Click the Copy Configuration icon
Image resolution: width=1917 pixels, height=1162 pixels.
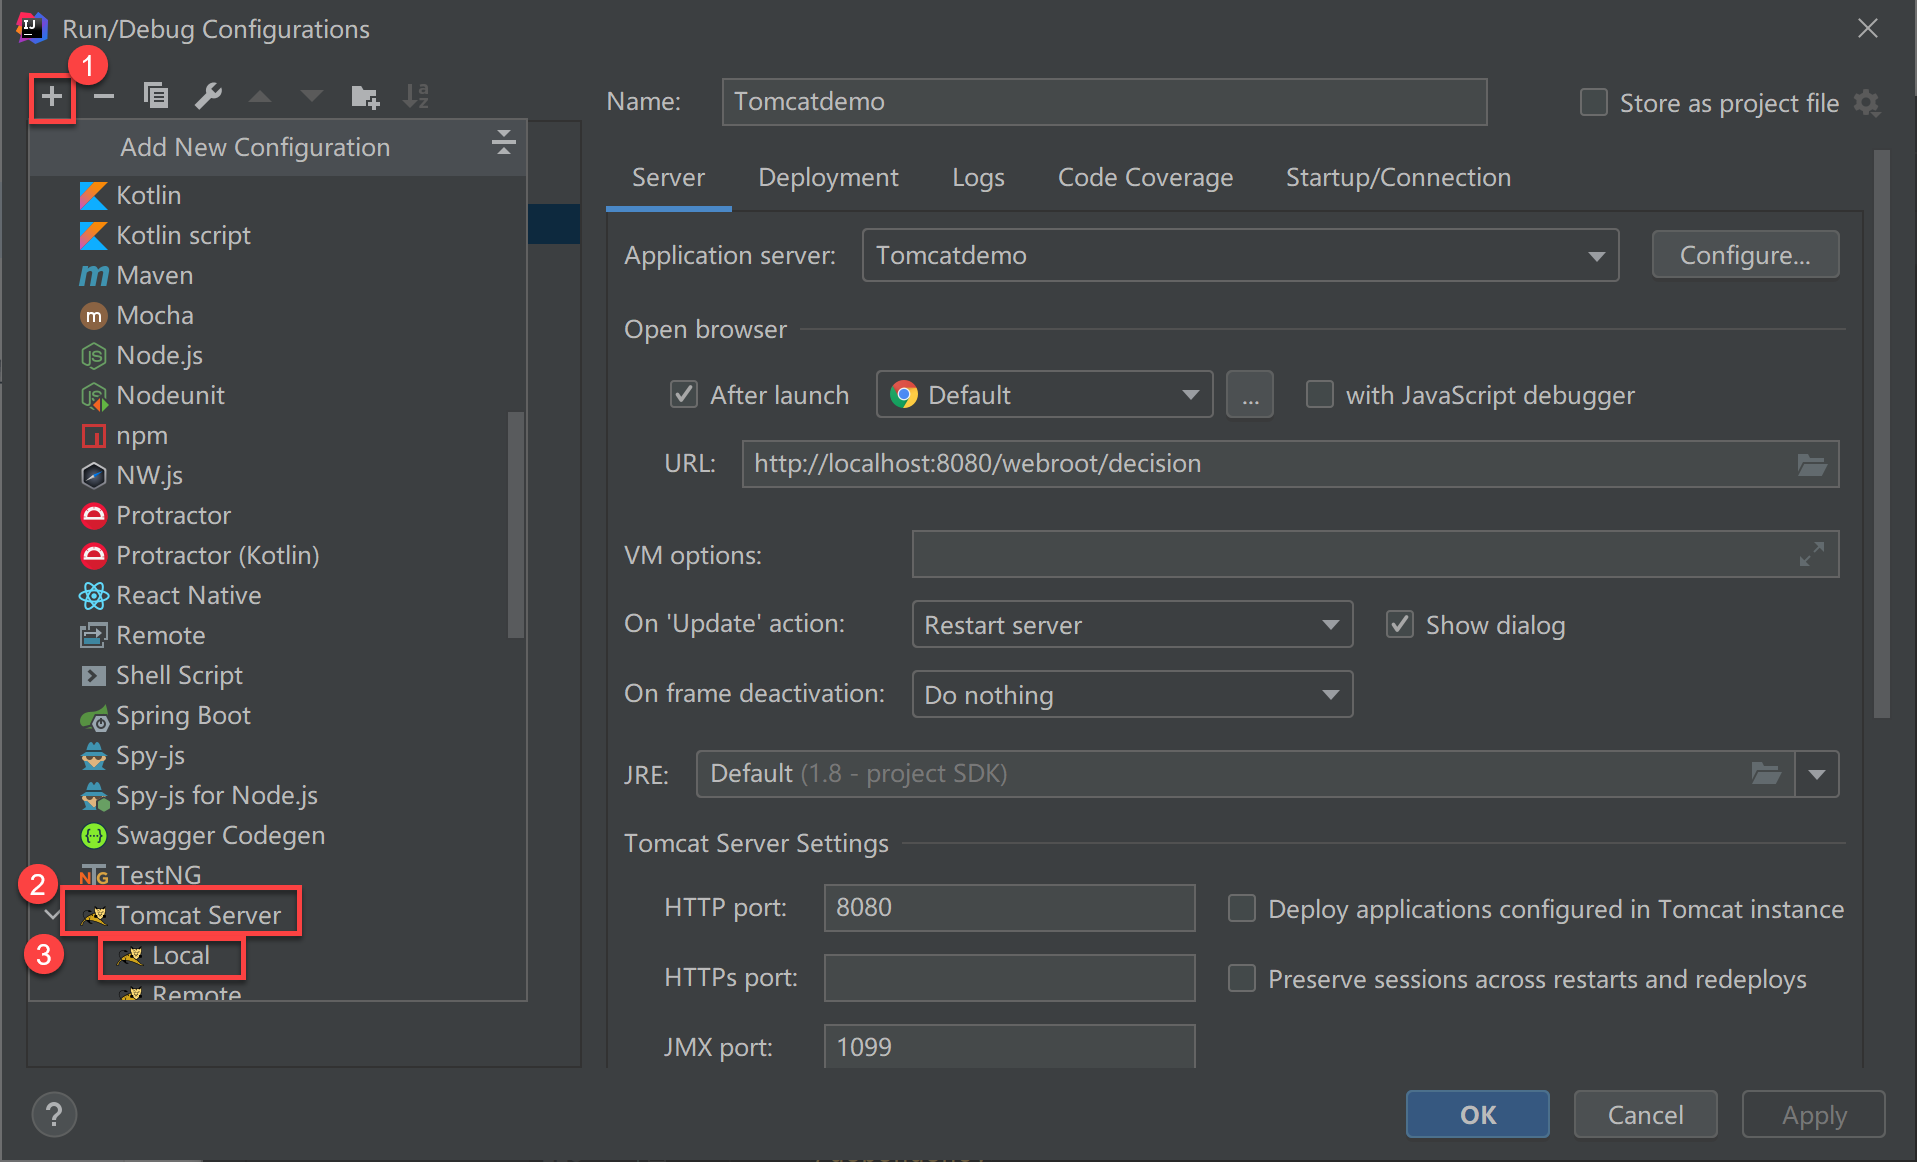click(x=156, y=97)
